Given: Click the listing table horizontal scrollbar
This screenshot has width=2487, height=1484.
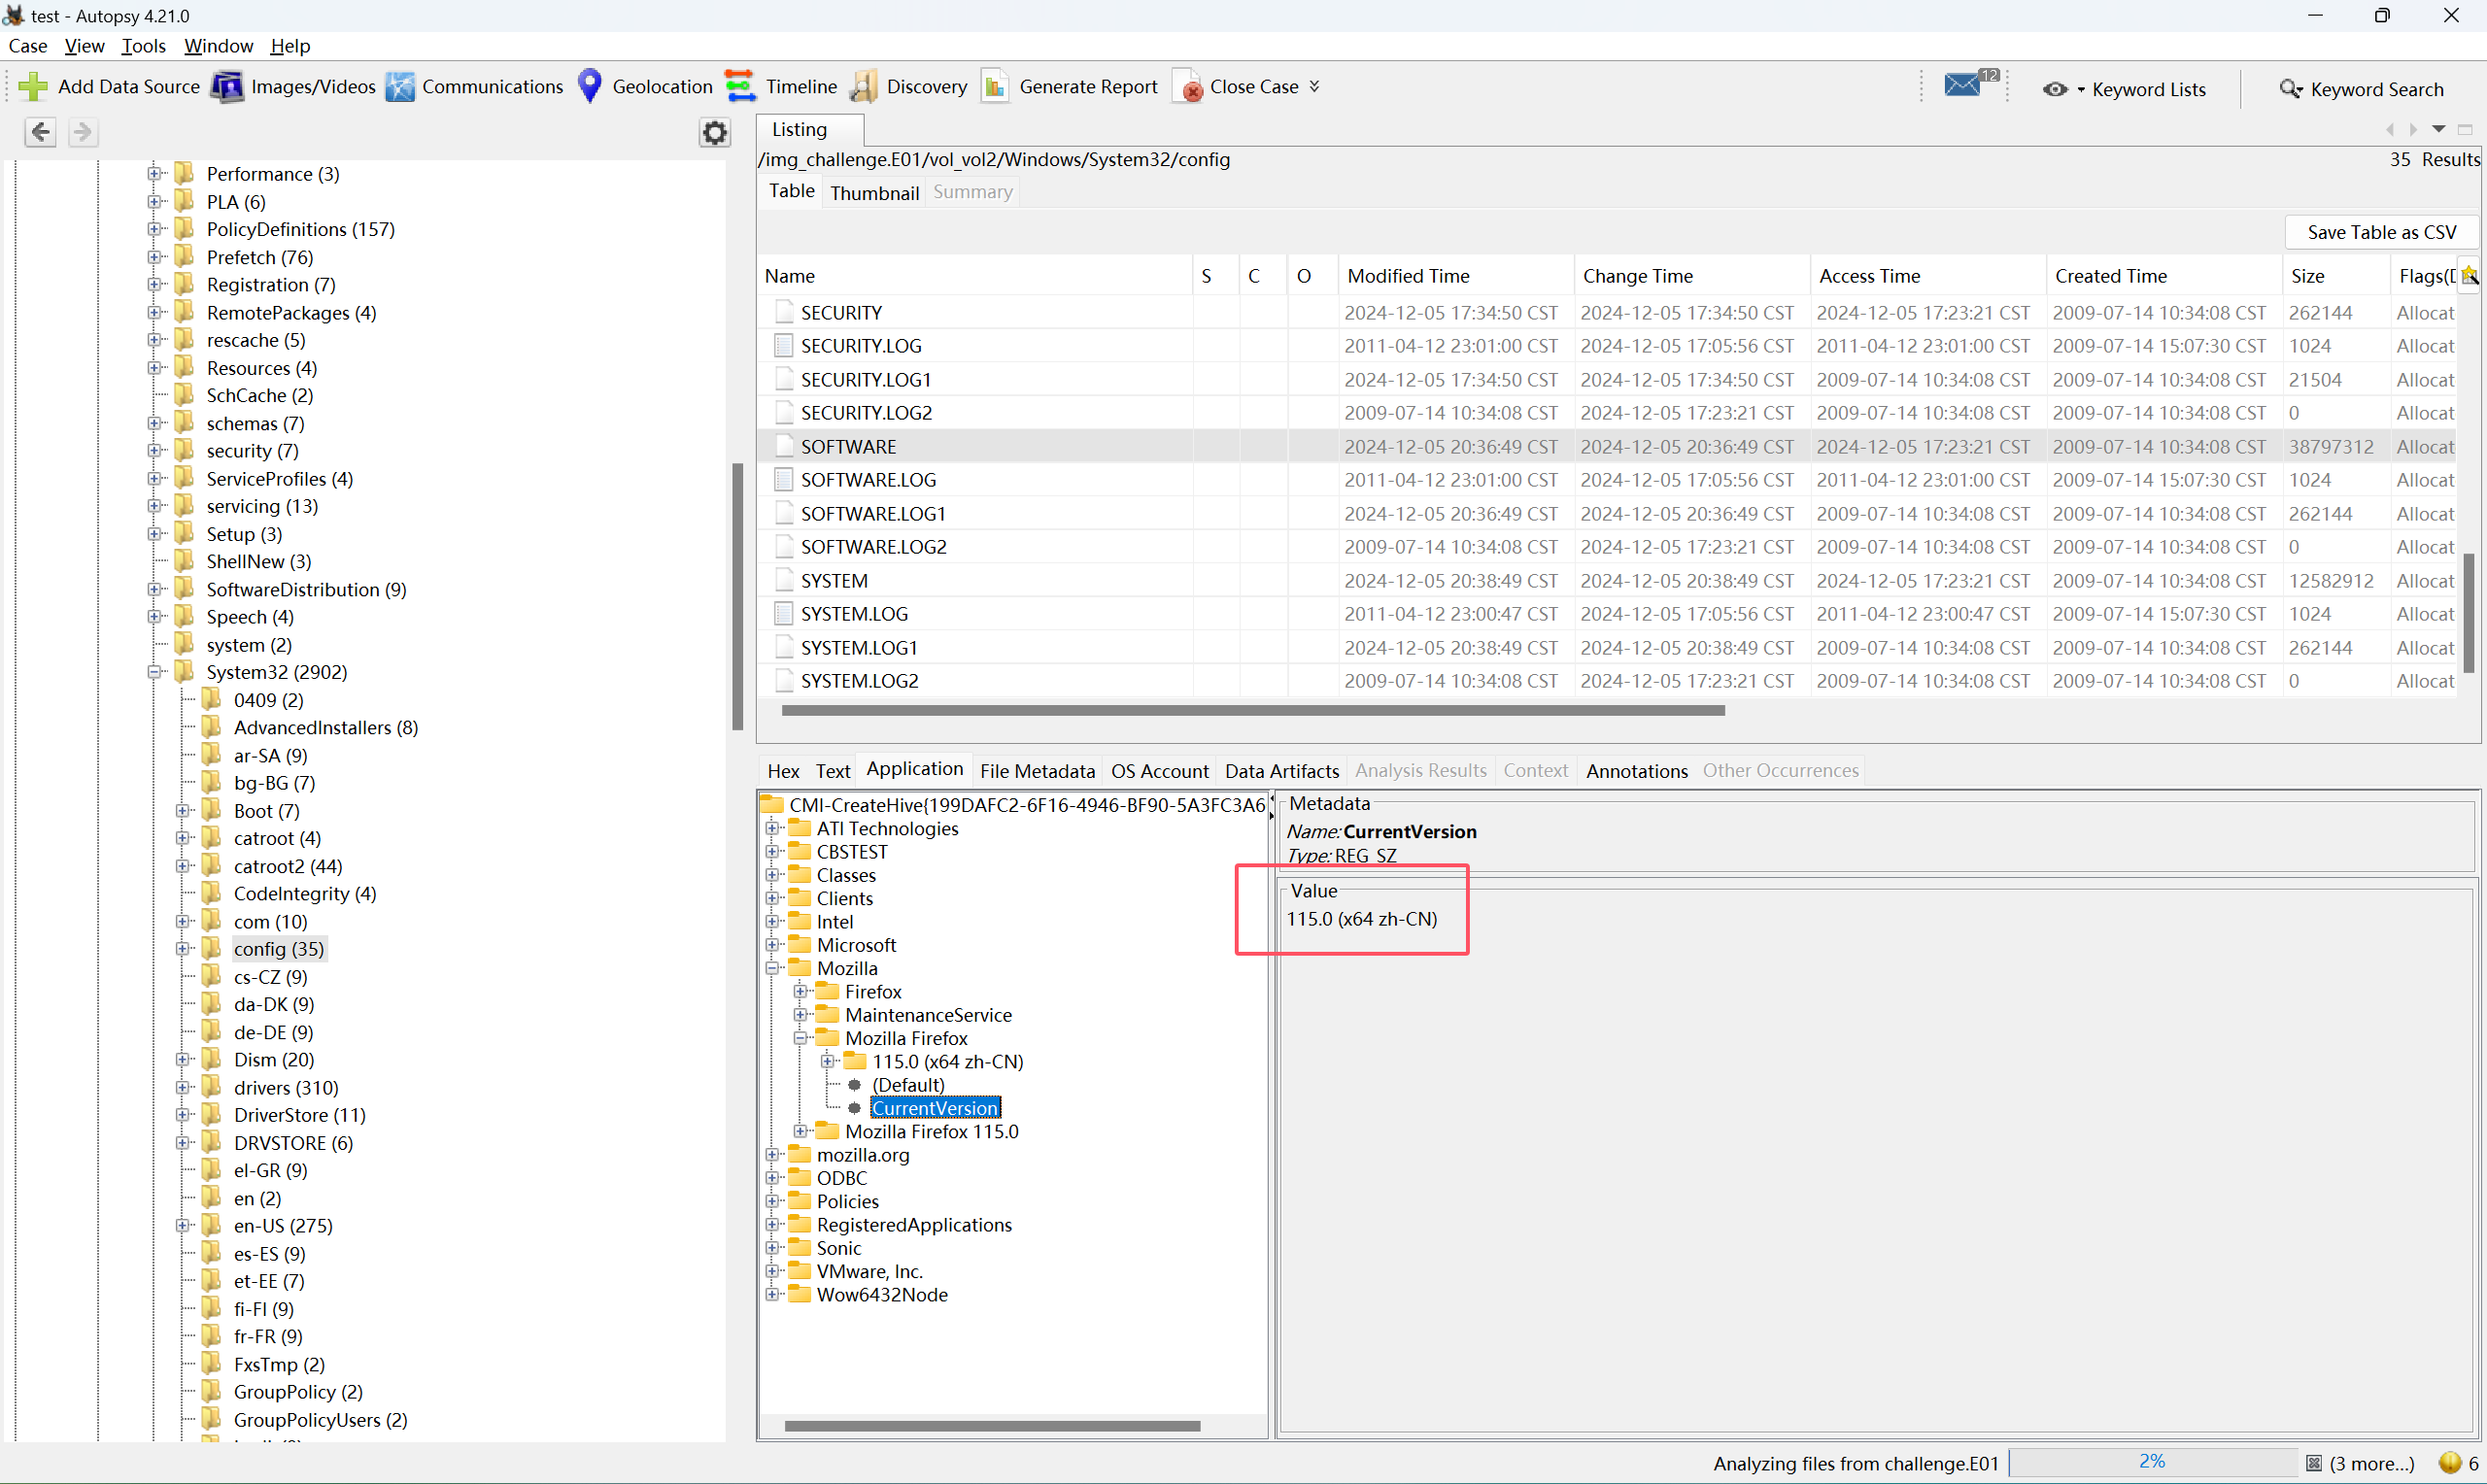Looking at the screenshot, I should tap(1253, 710).
